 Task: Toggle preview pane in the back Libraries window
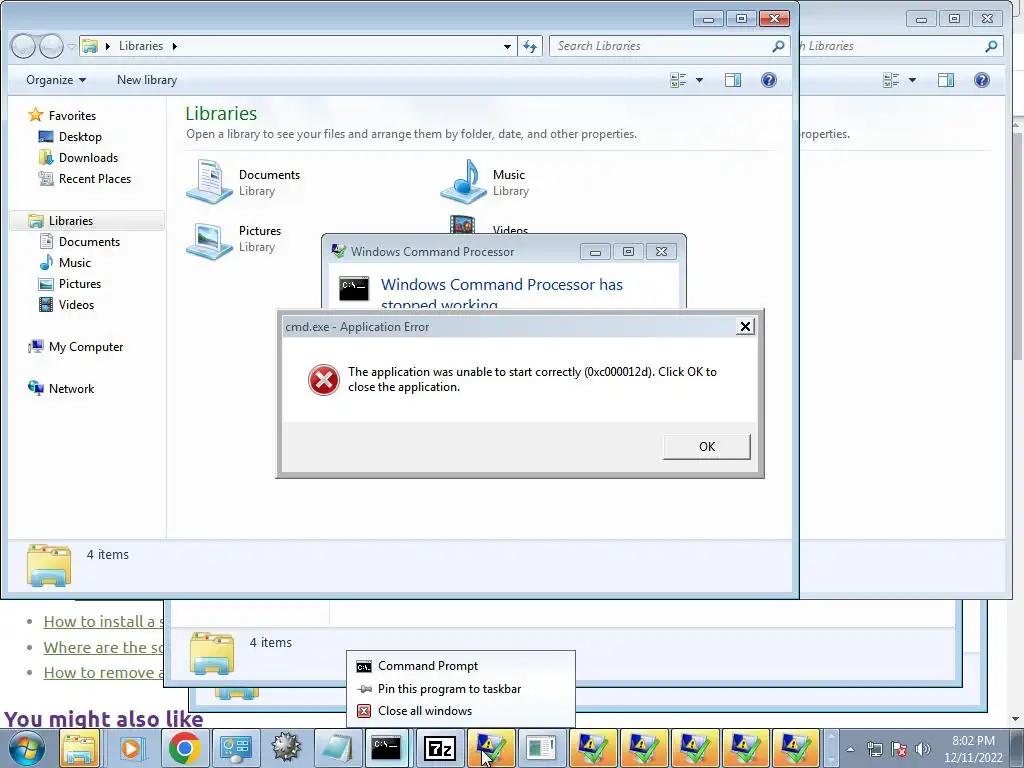pos(946,80)
